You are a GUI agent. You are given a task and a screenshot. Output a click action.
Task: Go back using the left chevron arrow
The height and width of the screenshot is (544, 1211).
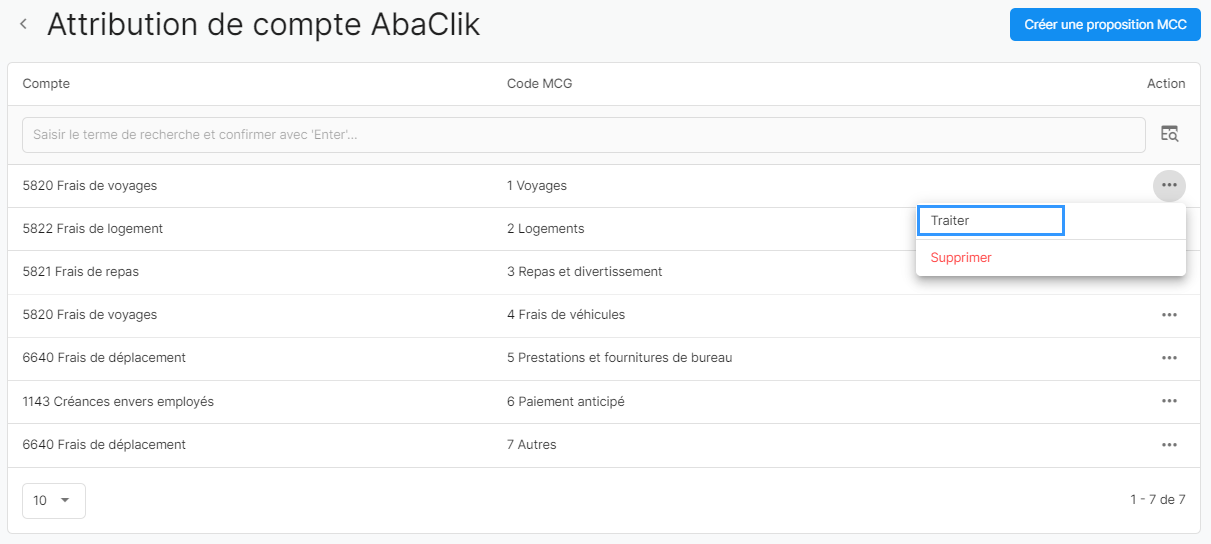pyautogui.click(x=23, y=24)
